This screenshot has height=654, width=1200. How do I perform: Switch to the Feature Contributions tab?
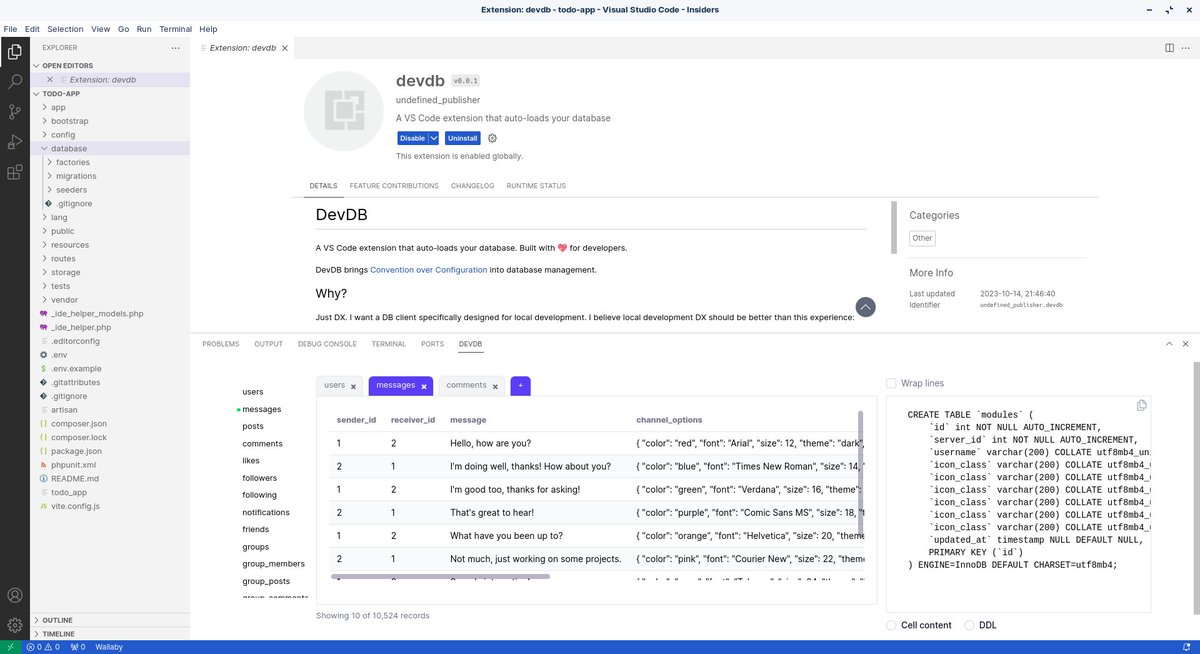pos(394,186)
